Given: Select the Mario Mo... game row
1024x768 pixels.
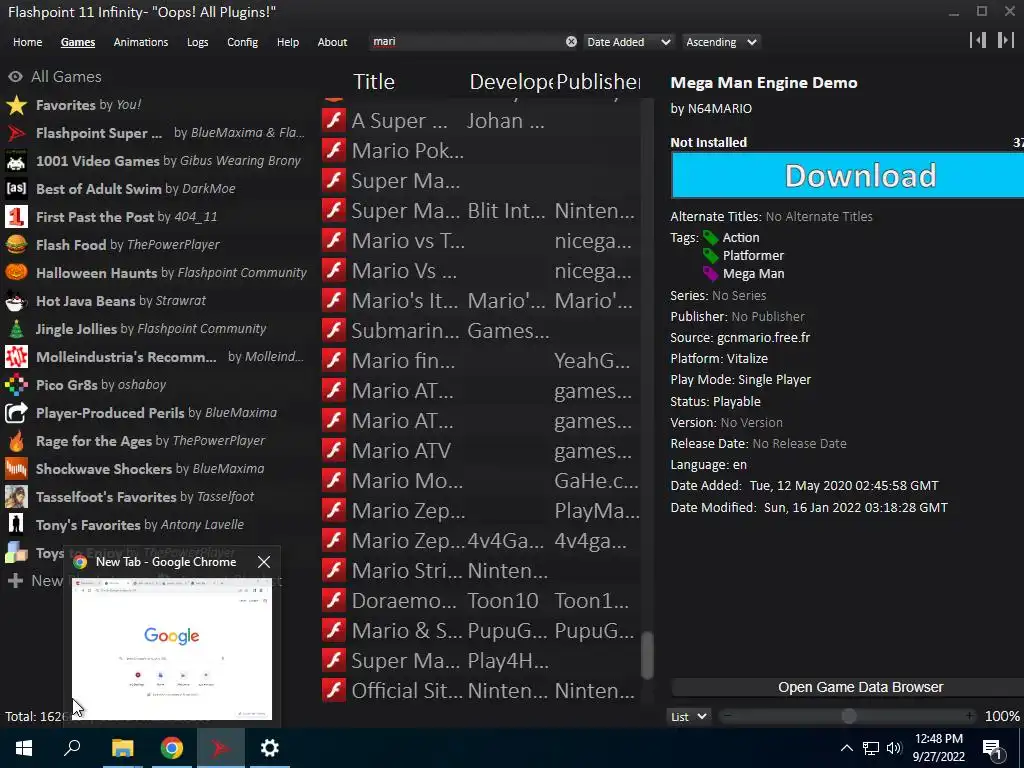Looking at the screenshot, I should 481,481.
